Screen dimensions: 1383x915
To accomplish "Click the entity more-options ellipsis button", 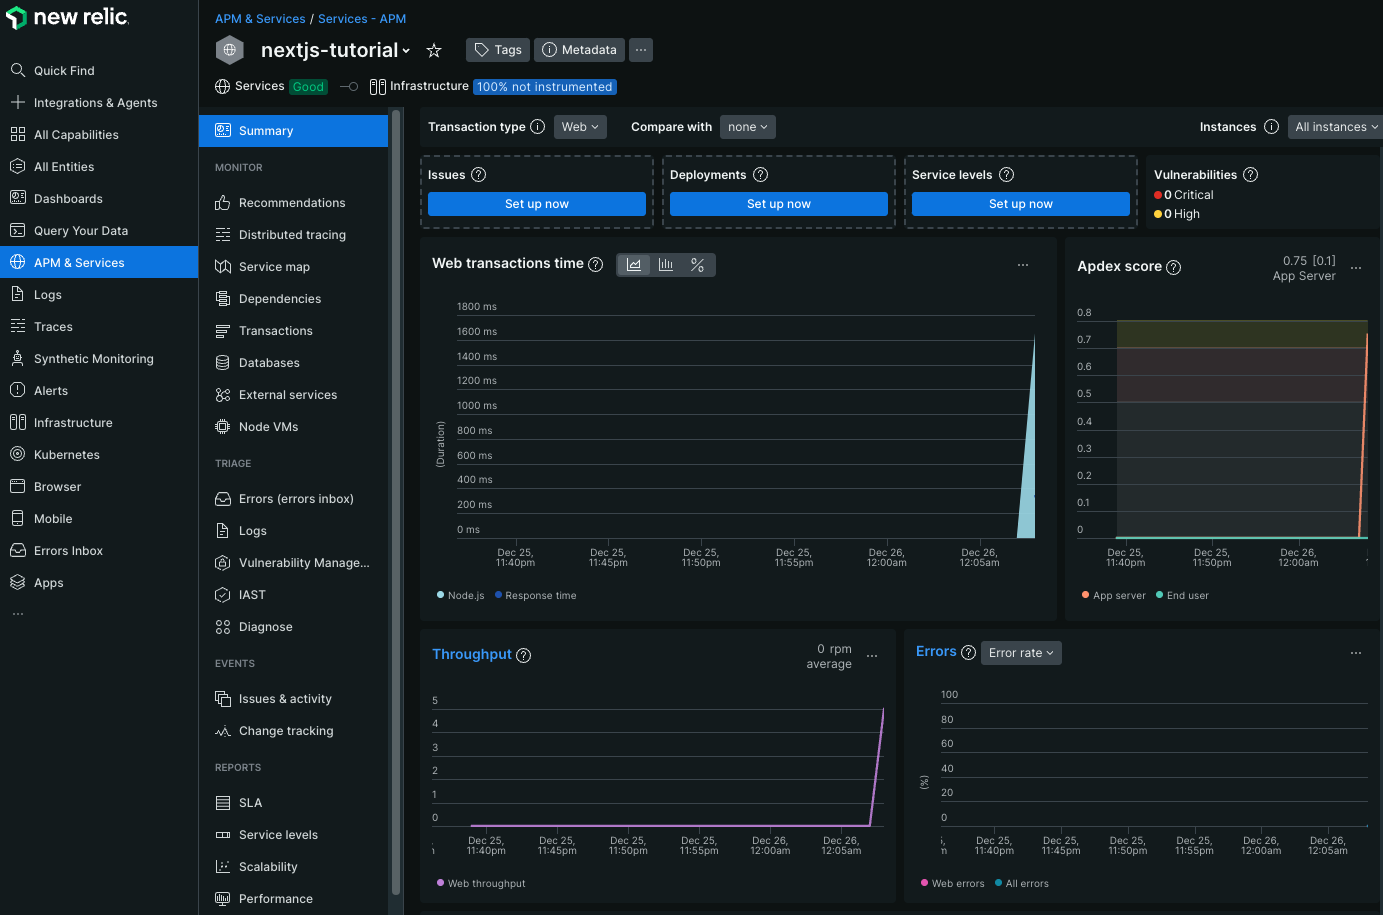I will coord(641,50).
